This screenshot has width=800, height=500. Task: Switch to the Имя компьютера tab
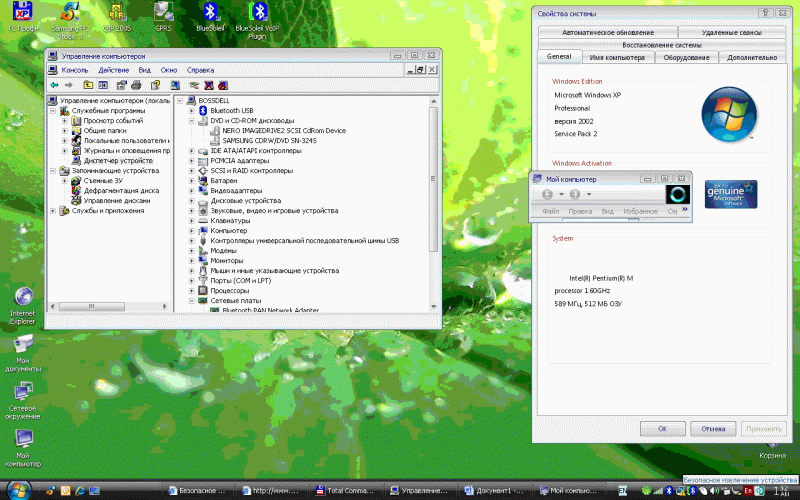[617, 58]
